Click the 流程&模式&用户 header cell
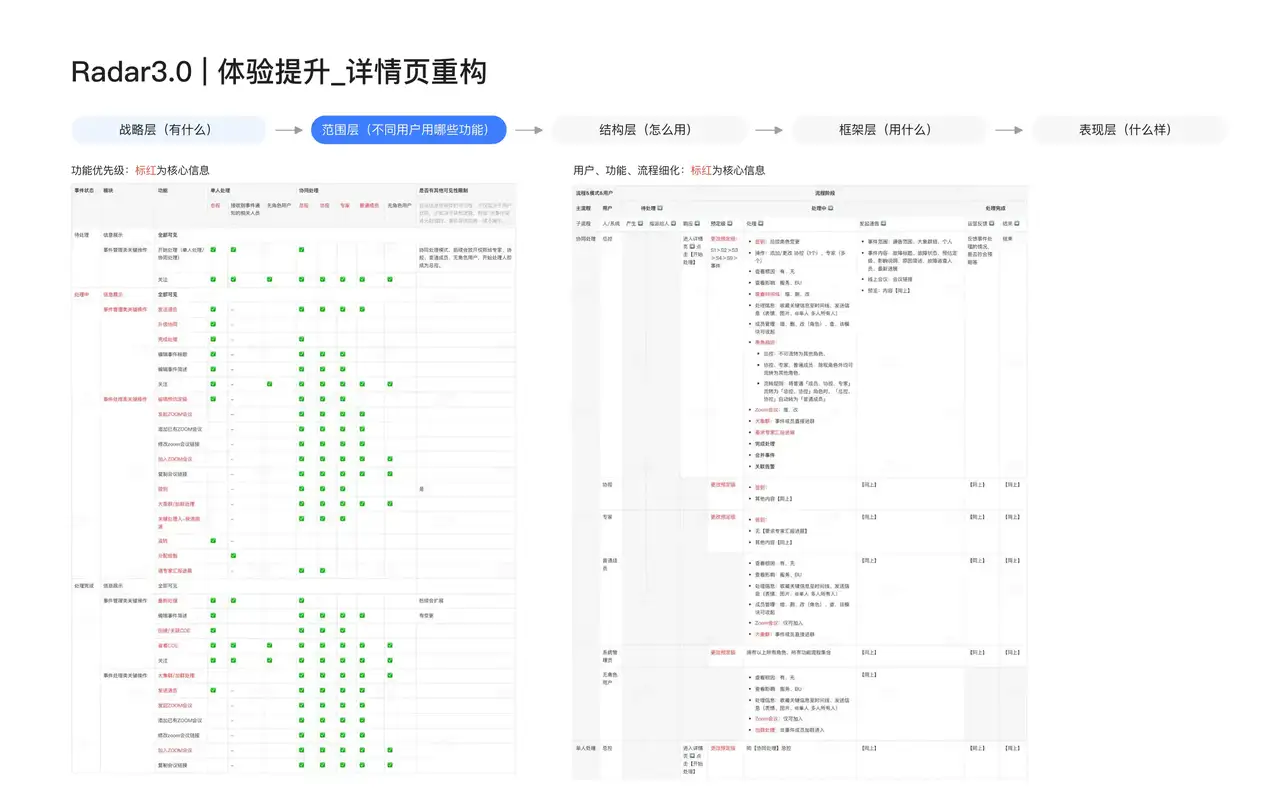The height and width of the screenshot is (800, 1280). pos(594,193)
